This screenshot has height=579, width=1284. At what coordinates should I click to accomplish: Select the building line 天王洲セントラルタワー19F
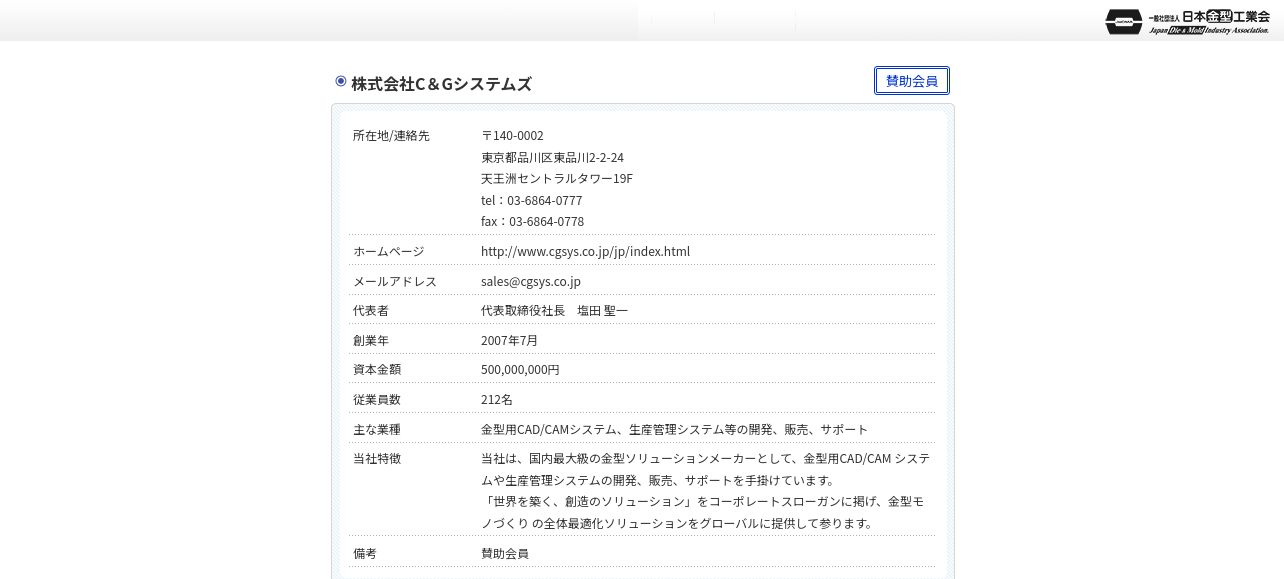coord(557,178)
